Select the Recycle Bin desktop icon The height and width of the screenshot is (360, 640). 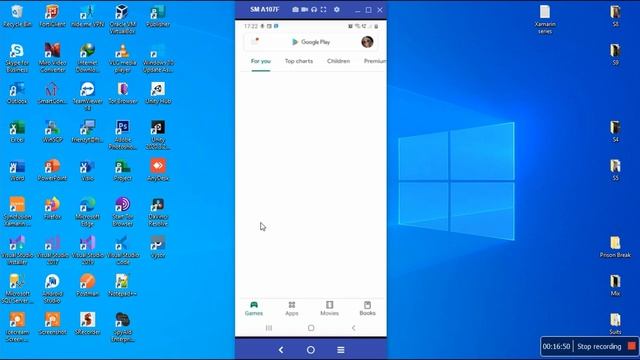coord(17,16)
